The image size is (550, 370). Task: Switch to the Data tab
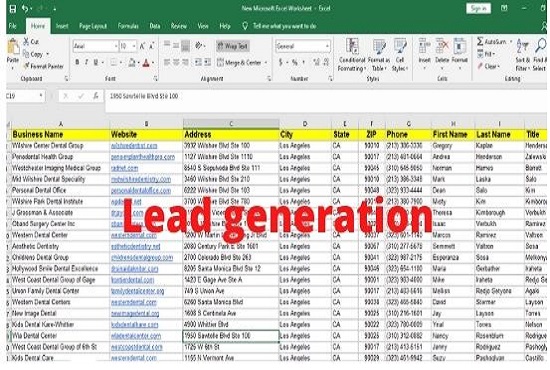pyautogui.click(x=155, y=26)
